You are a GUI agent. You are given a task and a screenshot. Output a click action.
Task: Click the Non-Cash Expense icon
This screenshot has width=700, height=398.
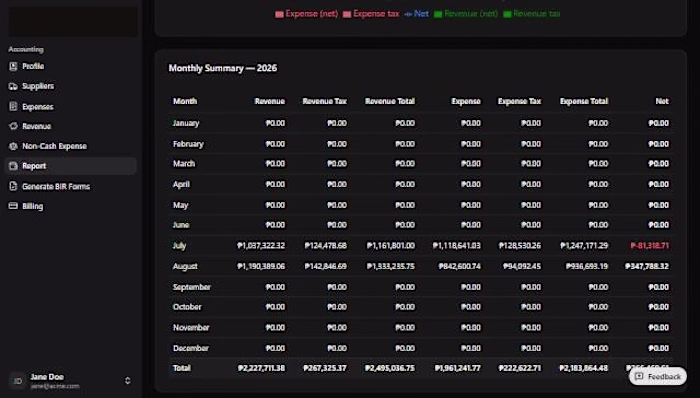point(13,146)
